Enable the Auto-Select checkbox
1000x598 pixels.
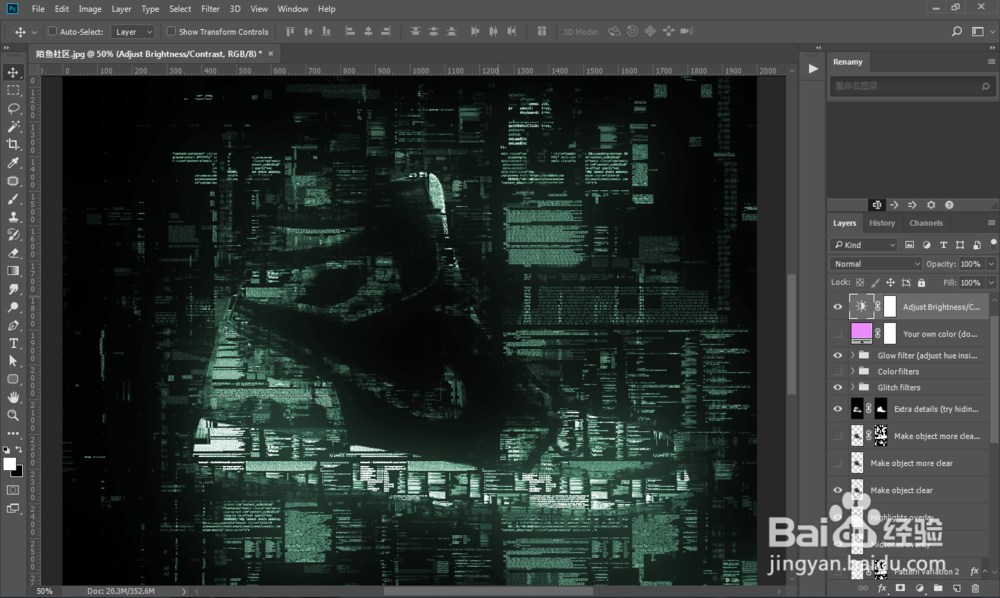52,31
